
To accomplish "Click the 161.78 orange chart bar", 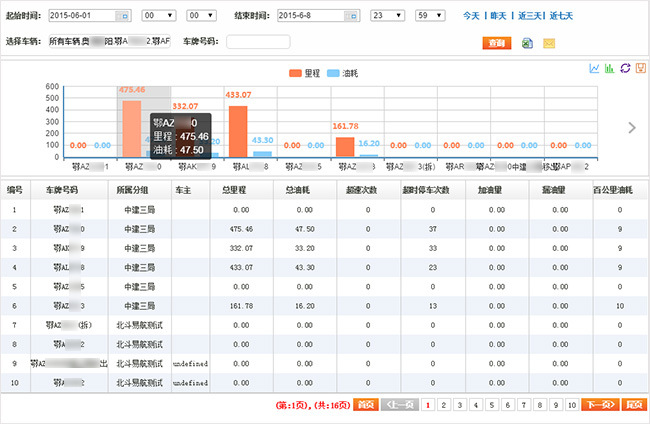I will pyautogui.click(x=345, y=147).
